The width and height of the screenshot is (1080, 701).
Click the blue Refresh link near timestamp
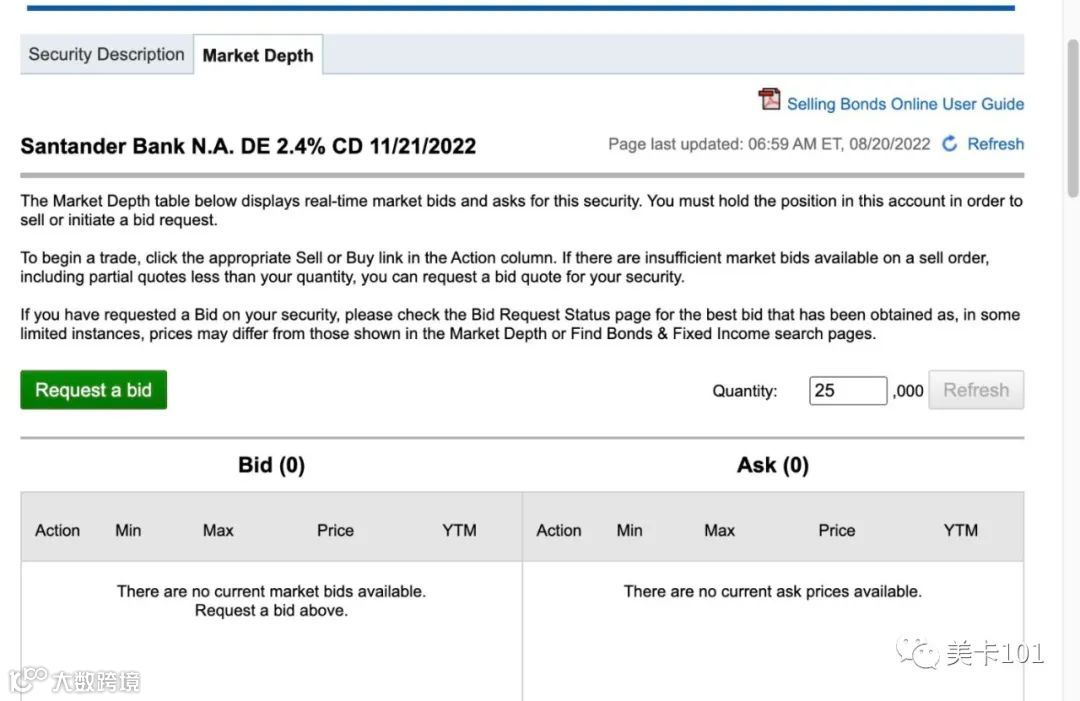pyautogui.click(x=995, y=144)
